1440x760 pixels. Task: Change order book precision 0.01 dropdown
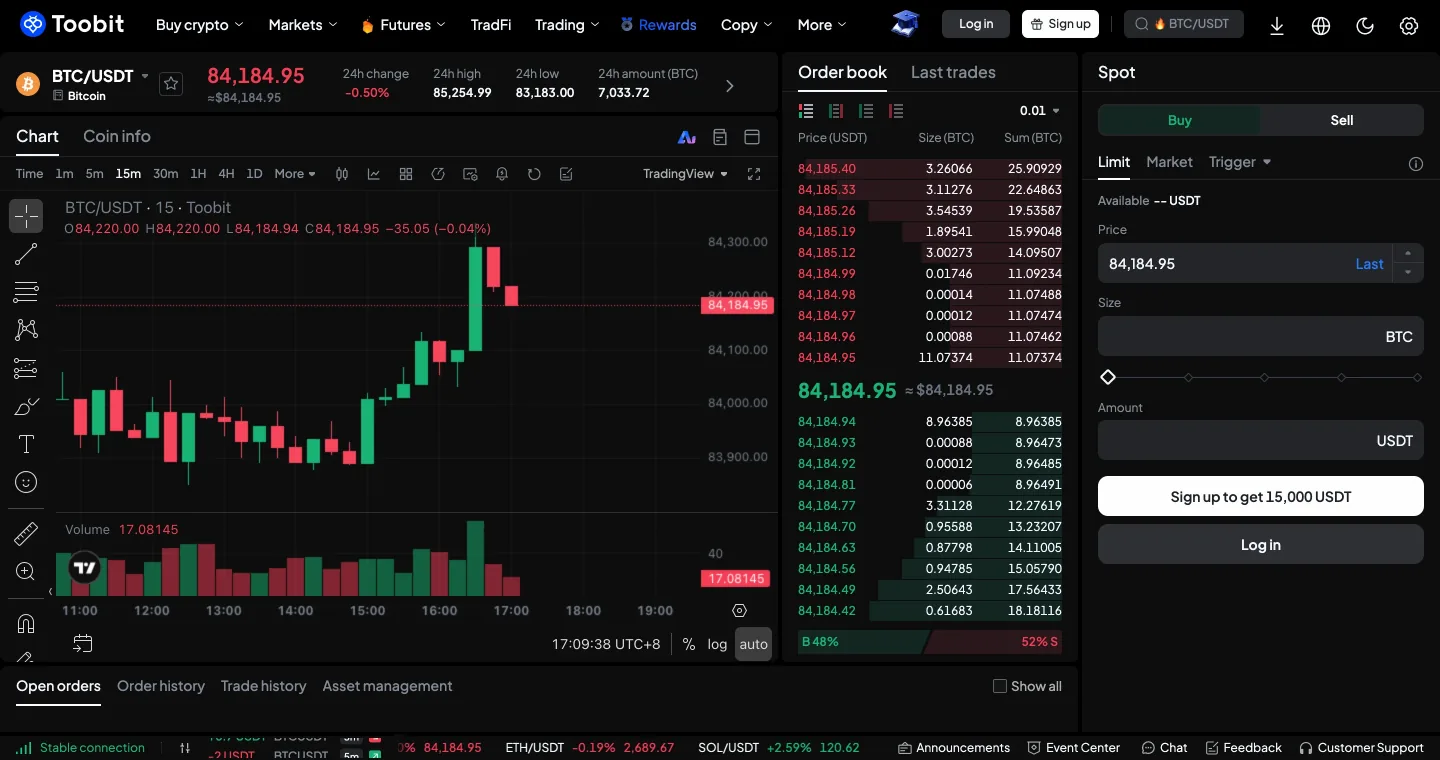[1040, 111]
